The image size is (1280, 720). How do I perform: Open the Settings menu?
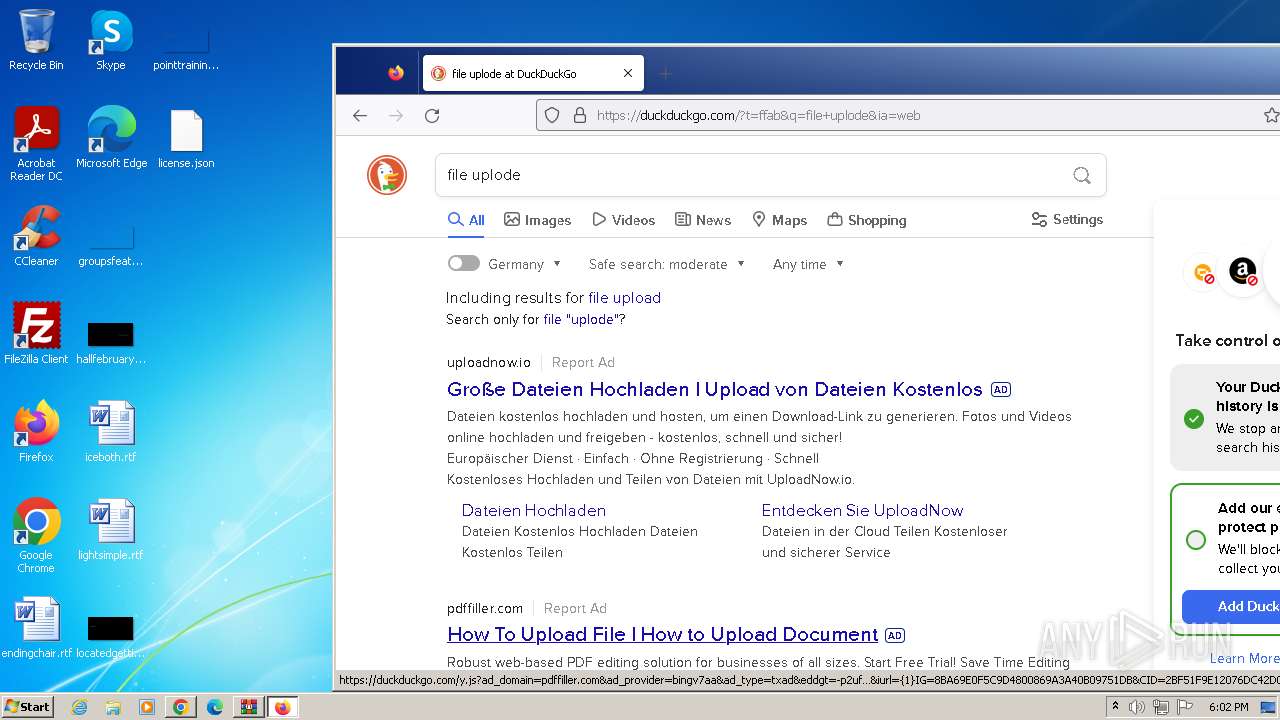tap(1067, 219)
